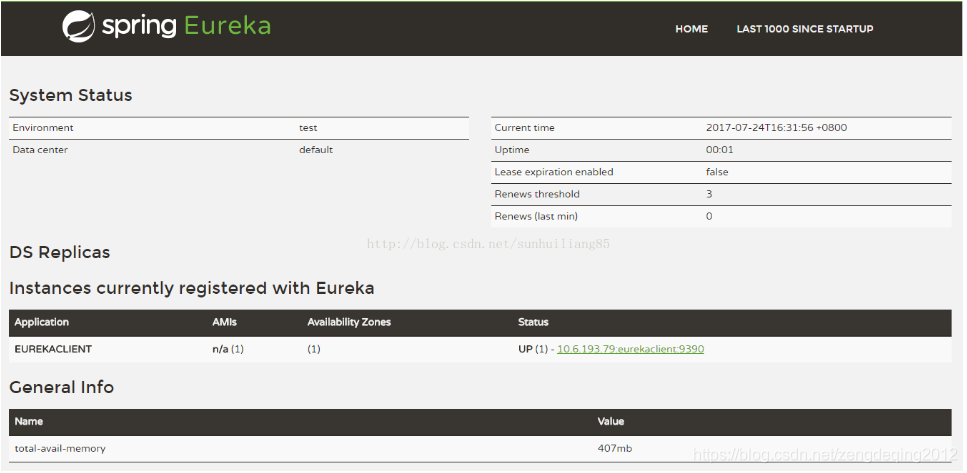Click the Name column header
The height and width of the screenshot is (473, 967).
click(x=28, y=422)
